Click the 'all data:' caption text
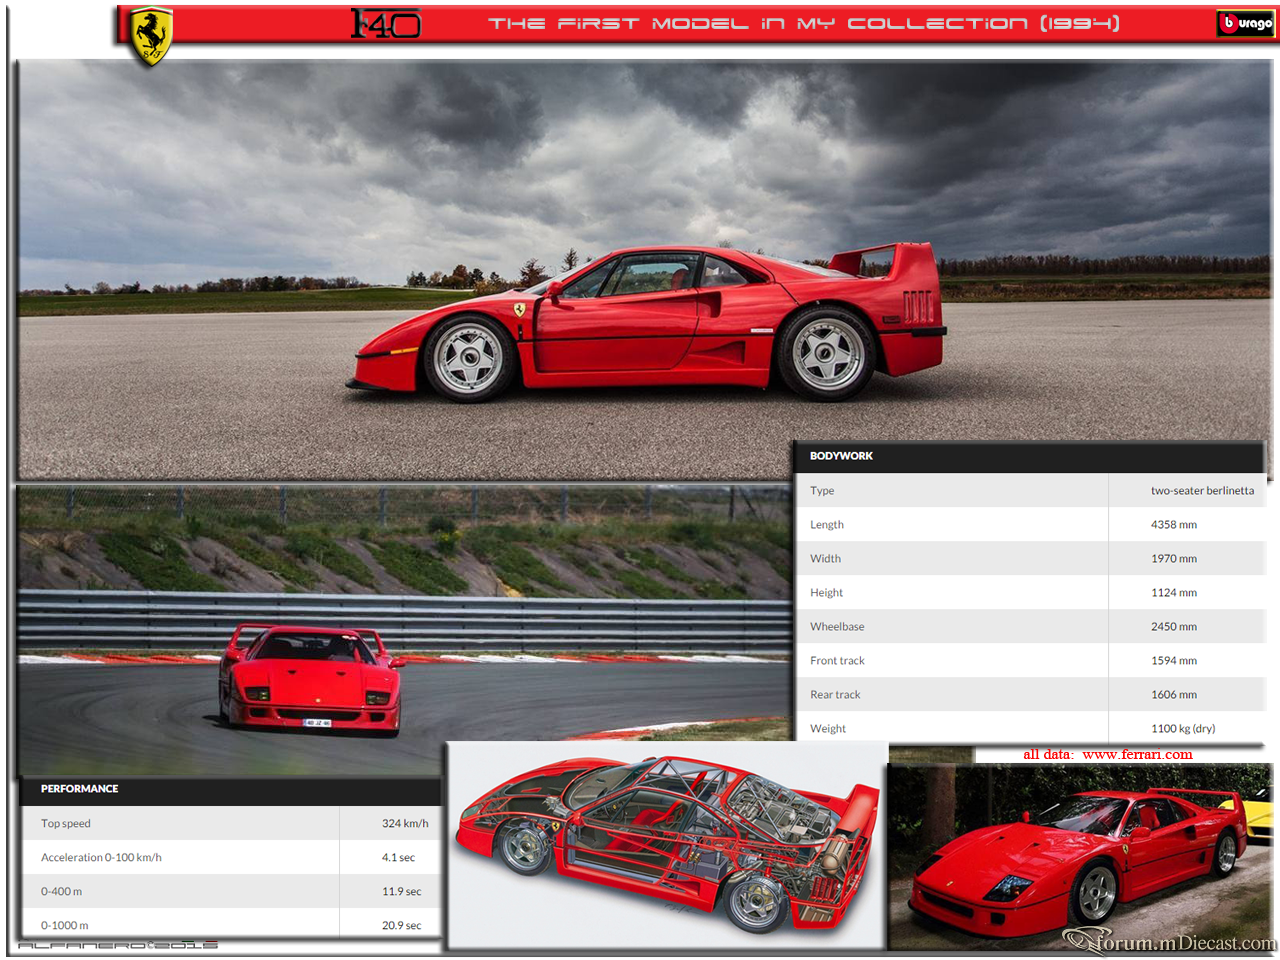Screen dimensions: 1280x960 pos(1048,755)
